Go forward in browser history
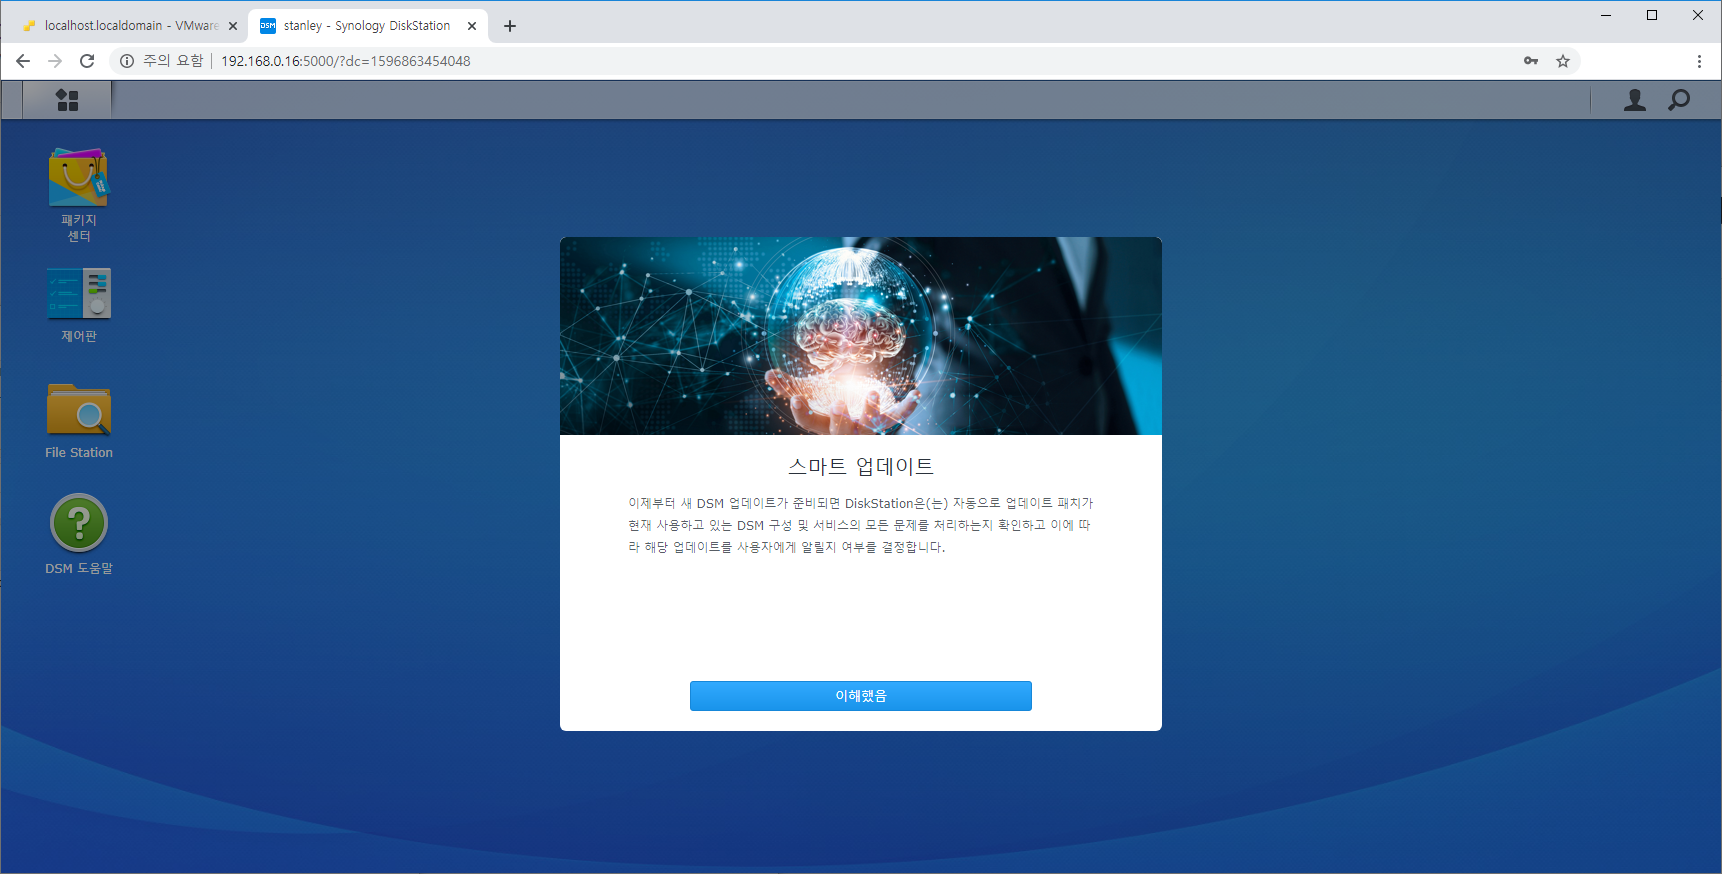 pos(55,61)
